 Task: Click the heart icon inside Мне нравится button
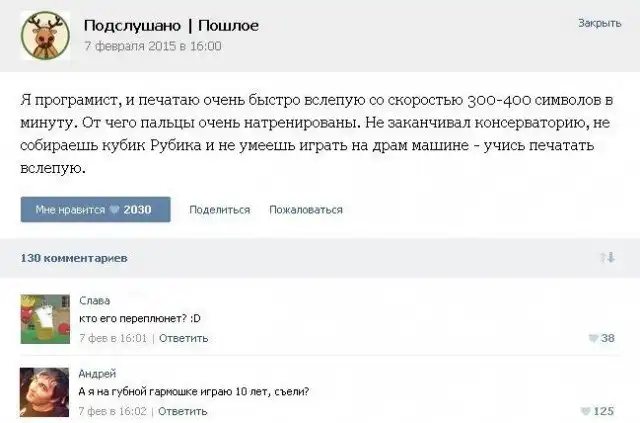[x=116, y=210]
